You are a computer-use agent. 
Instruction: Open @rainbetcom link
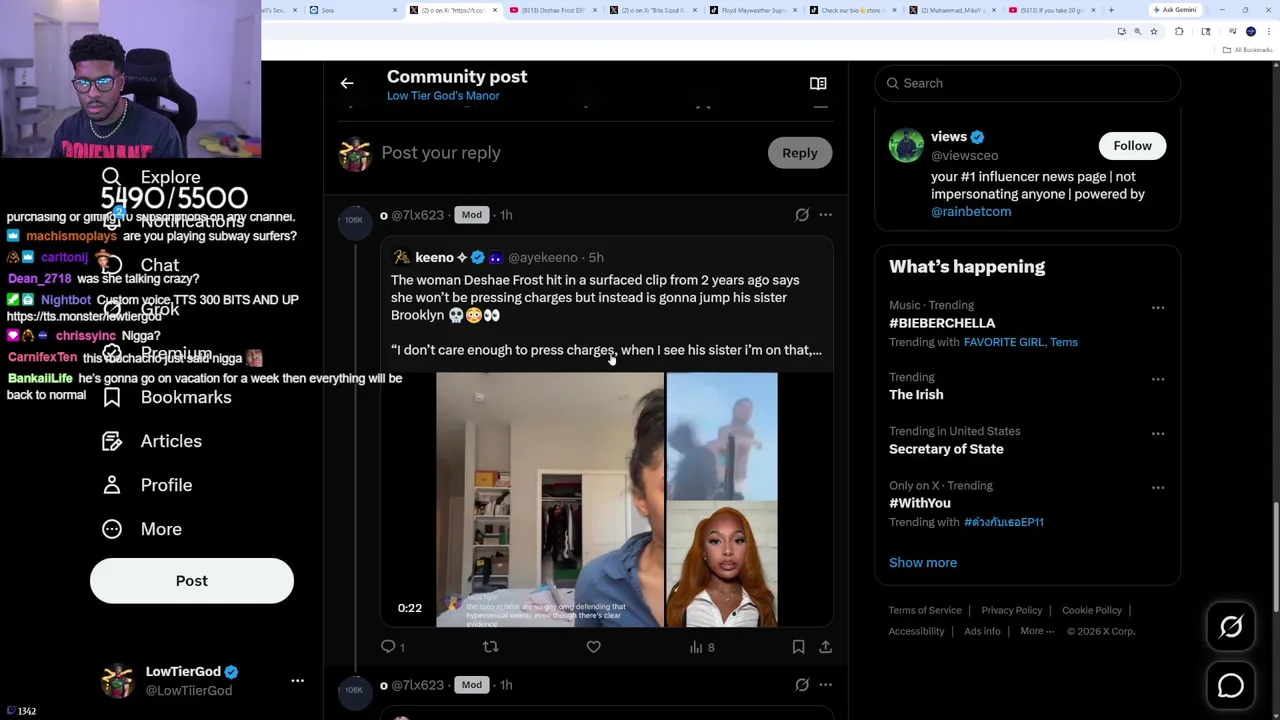(x=971, y=212)
